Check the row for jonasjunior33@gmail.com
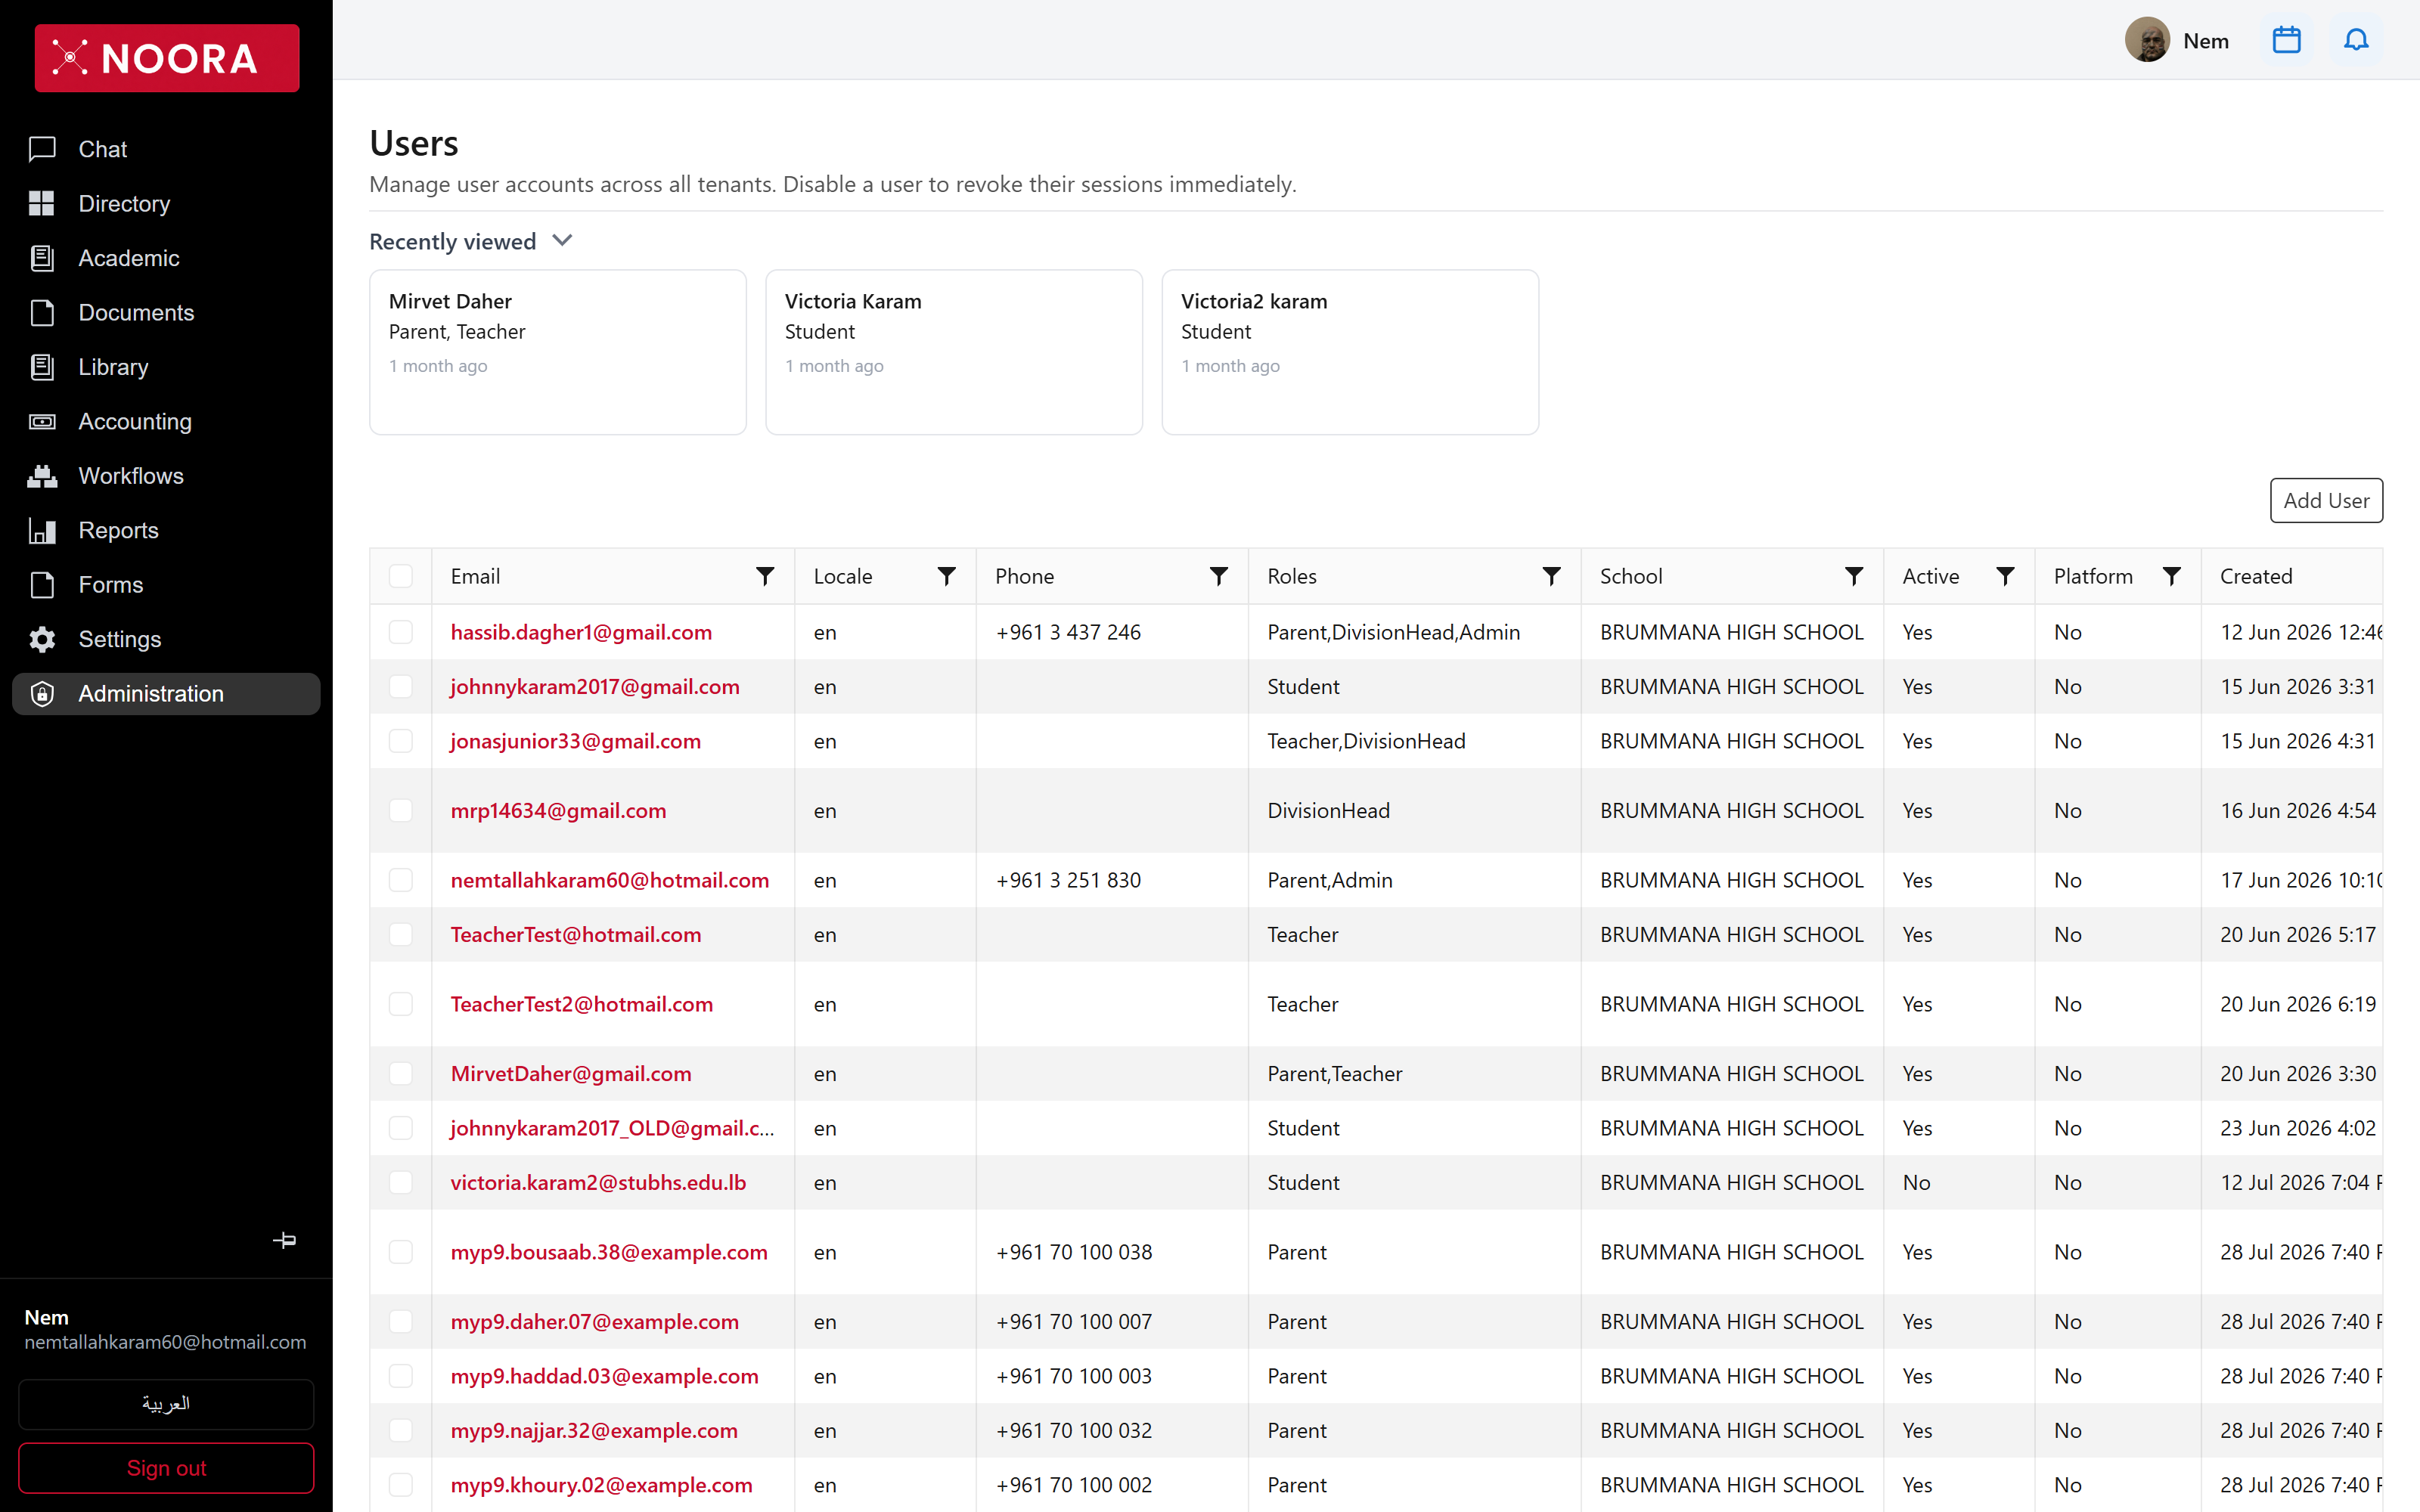The height and width of the screenshot is (1512, 2420). click(x=401, y=741)
